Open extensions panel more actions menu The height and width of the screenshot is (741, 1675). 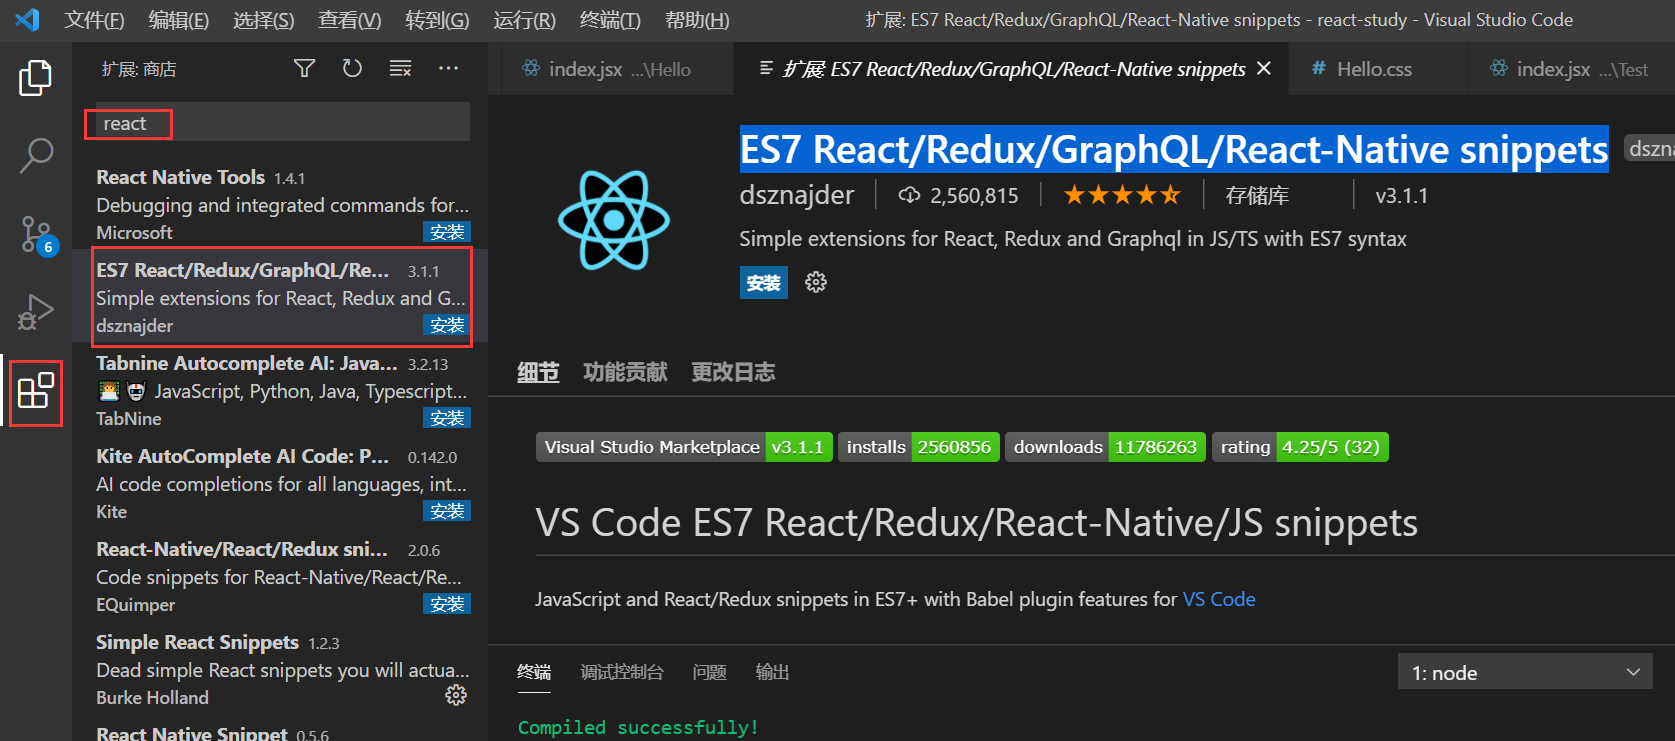(x=448, y=68)
